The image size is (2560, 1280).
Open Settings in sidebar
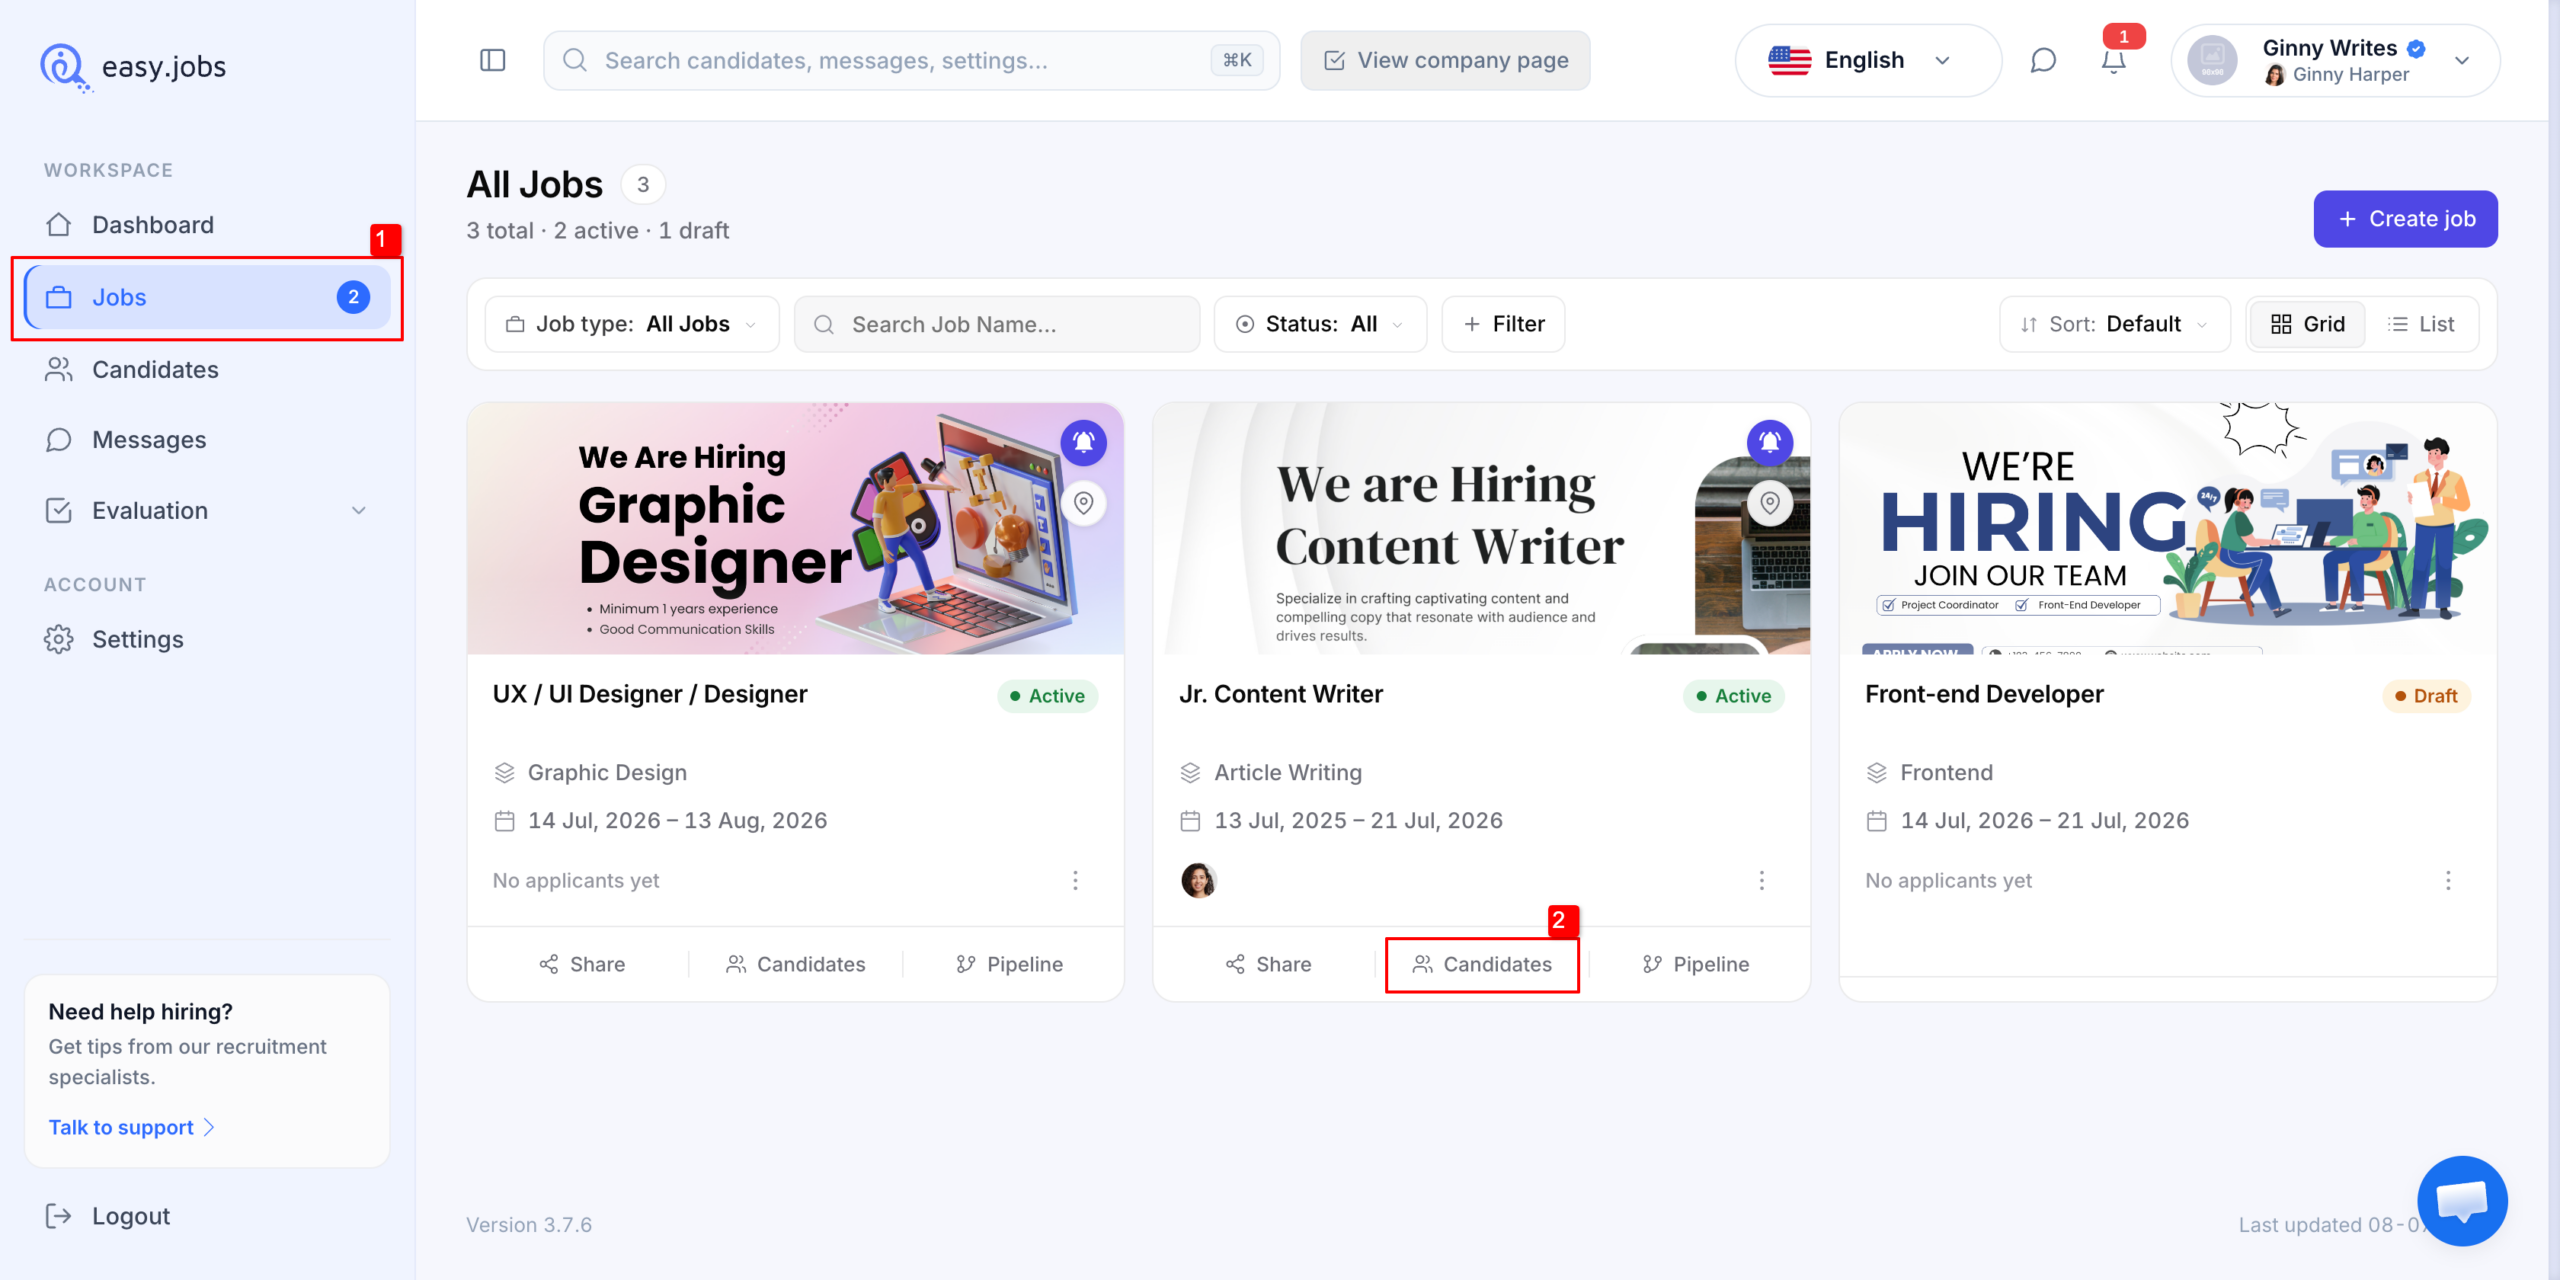click(207, 640)
